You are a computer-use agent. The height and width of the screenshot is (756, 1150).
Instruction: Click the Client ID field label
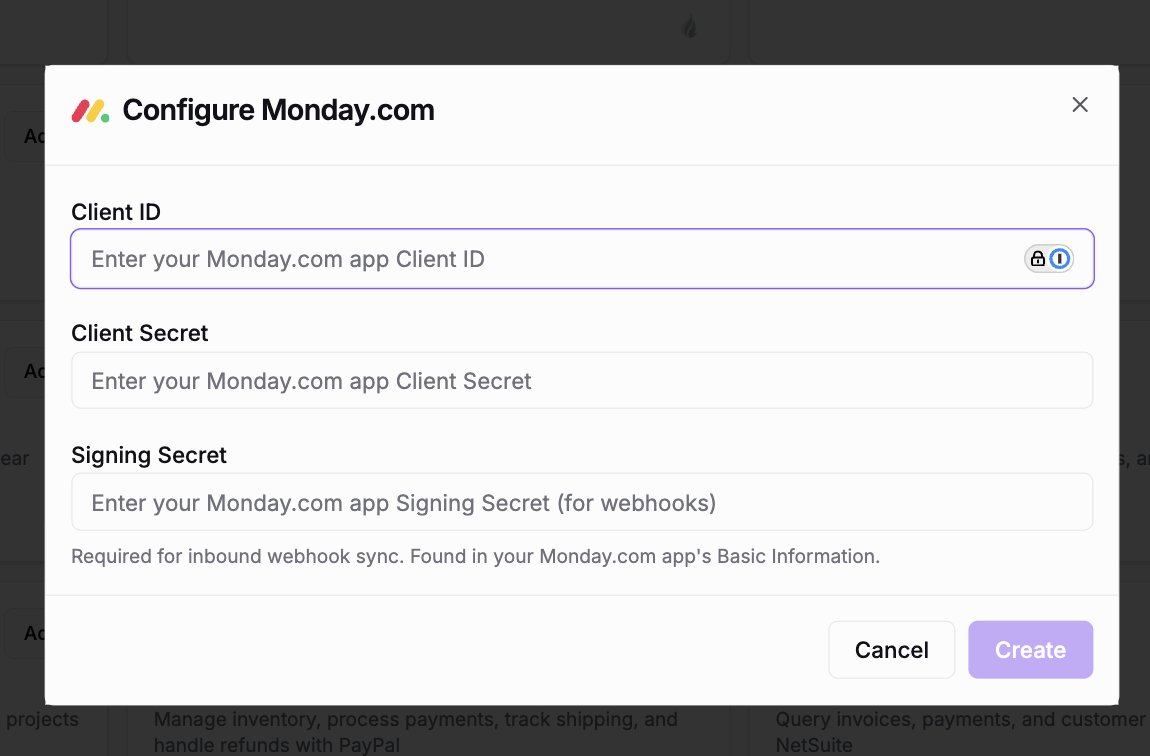tap(116, 212)
